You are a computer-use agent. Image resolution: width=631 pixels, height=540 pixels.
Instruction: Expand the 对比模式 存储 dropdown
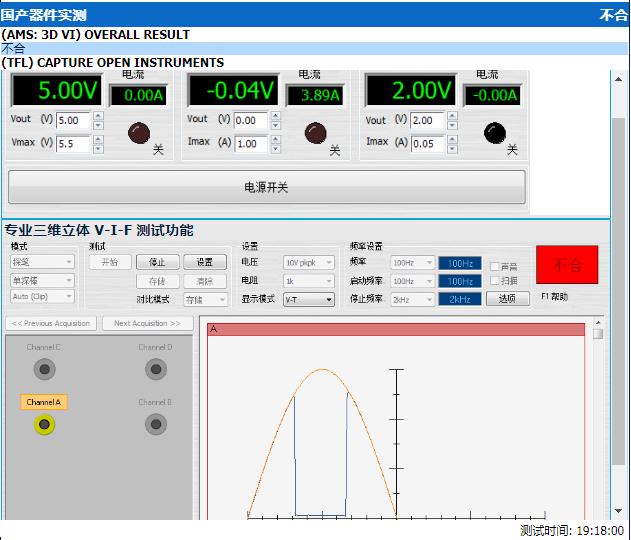[x=206, y=299]
